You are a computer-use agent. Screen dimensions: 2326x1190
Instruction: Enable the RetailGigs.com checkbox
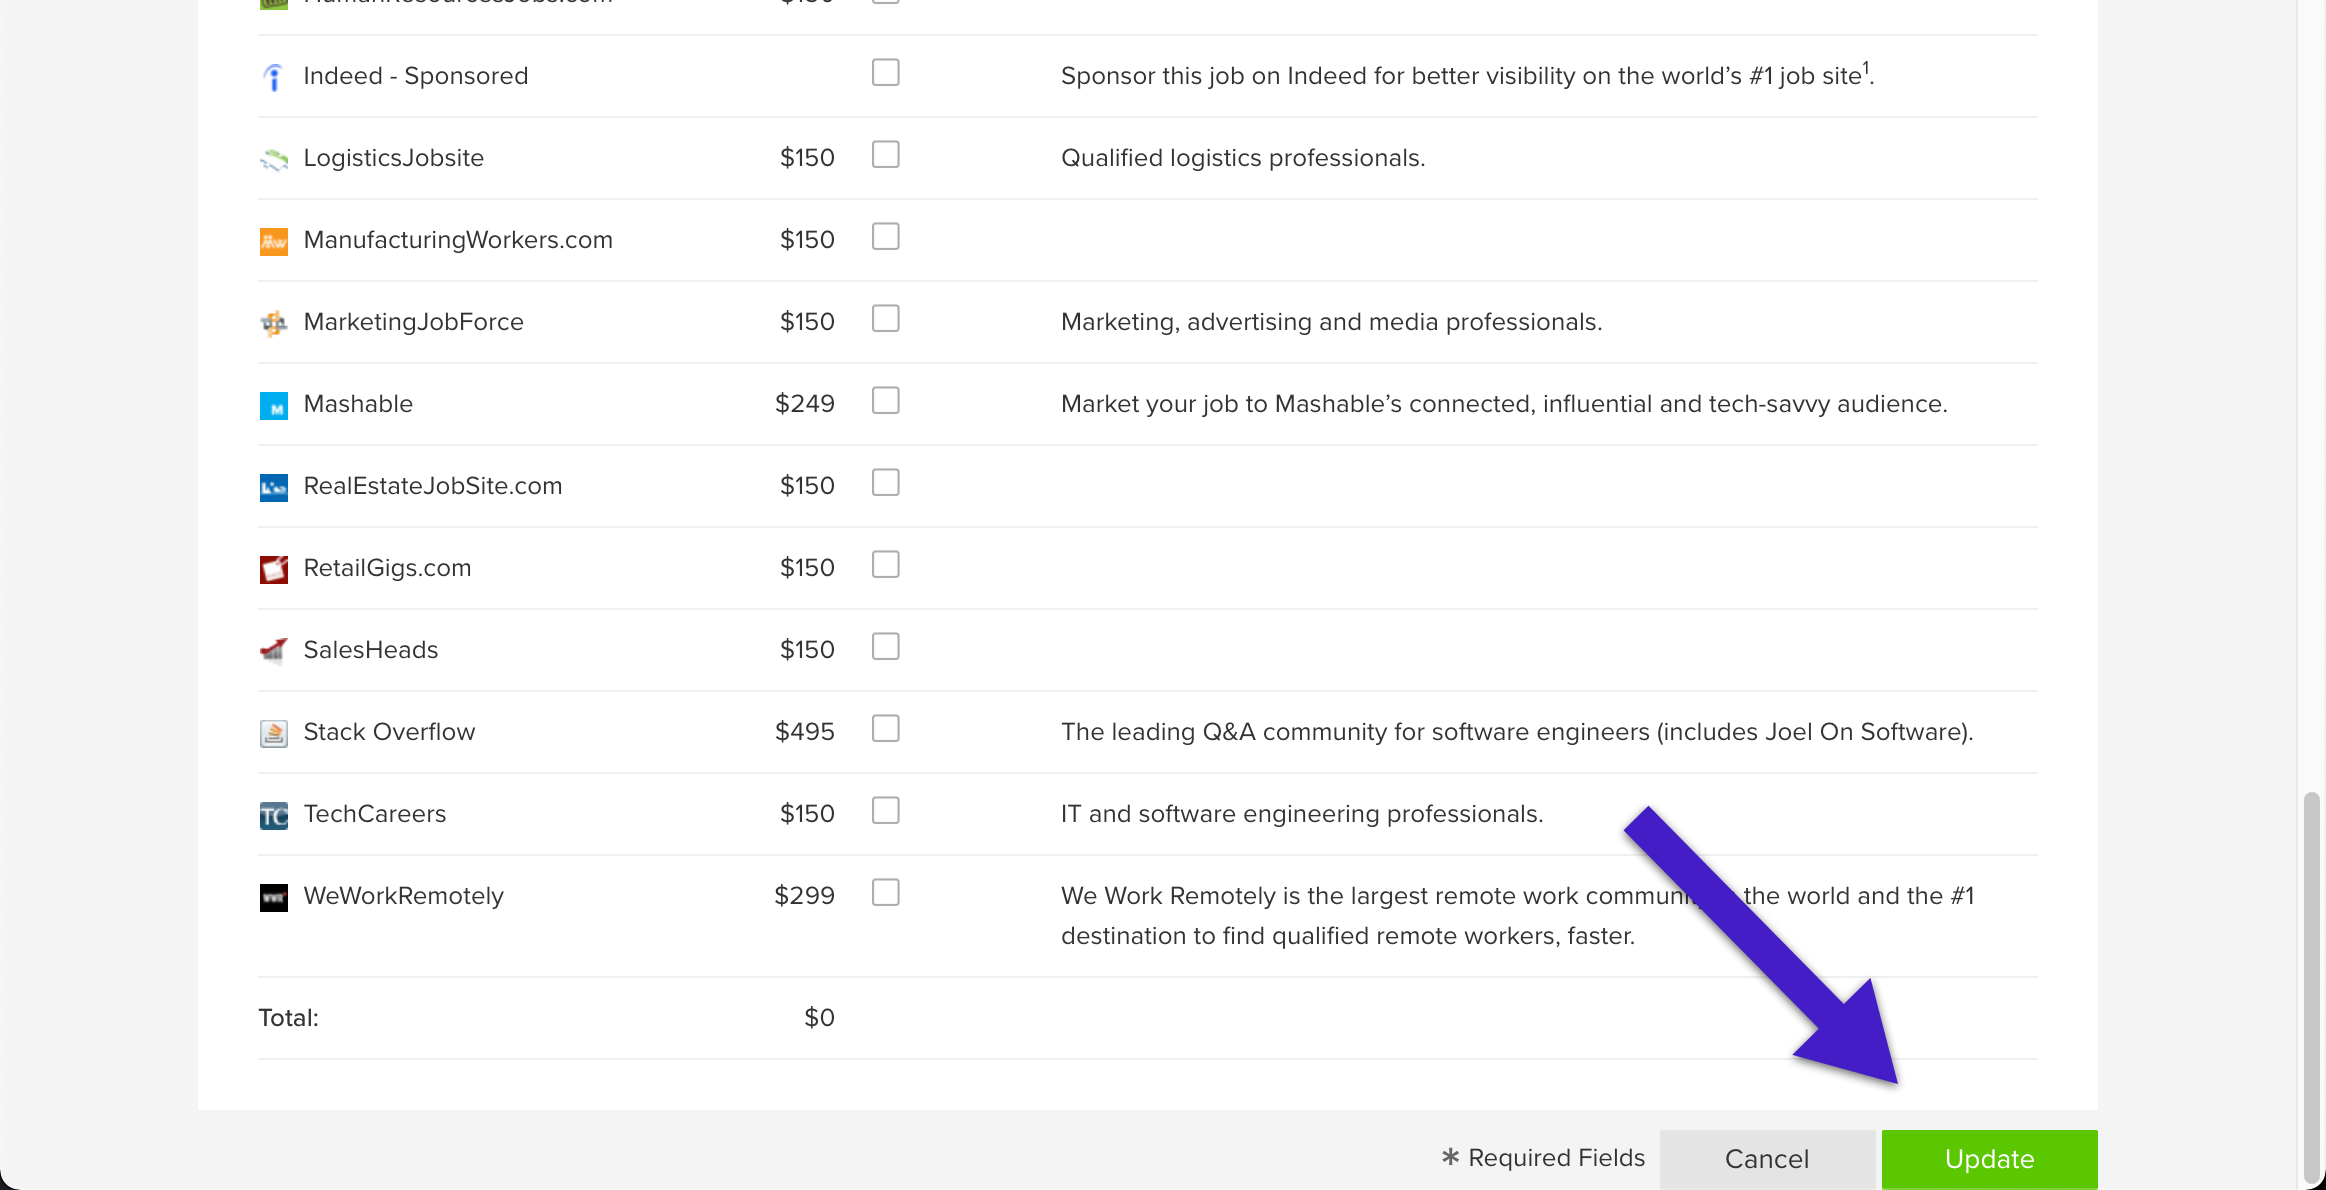tap(885, 565)
